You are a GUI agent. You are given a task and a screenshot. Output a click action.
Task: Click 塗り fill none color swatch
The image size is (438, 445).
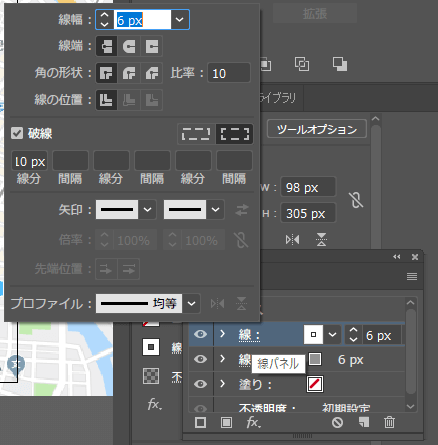pyautogui.click(x=315, y=384)
